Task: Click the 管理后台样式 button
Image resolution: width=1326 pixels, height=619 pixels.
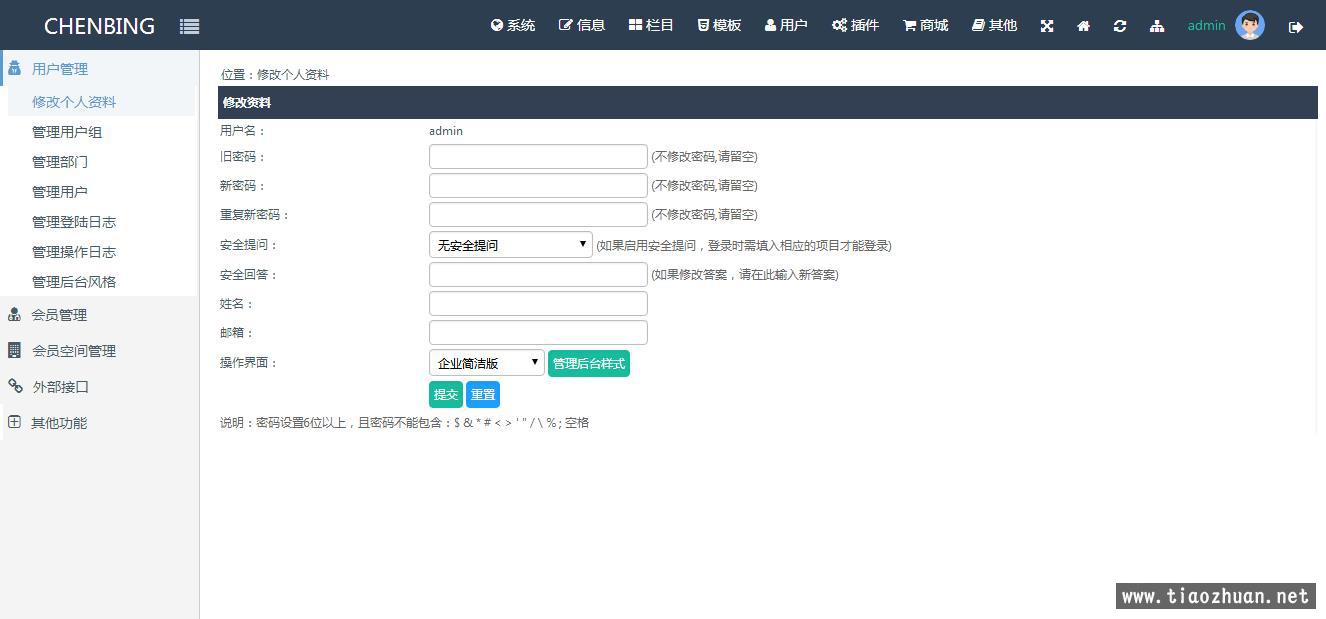Action: click(x=589, y=364)
